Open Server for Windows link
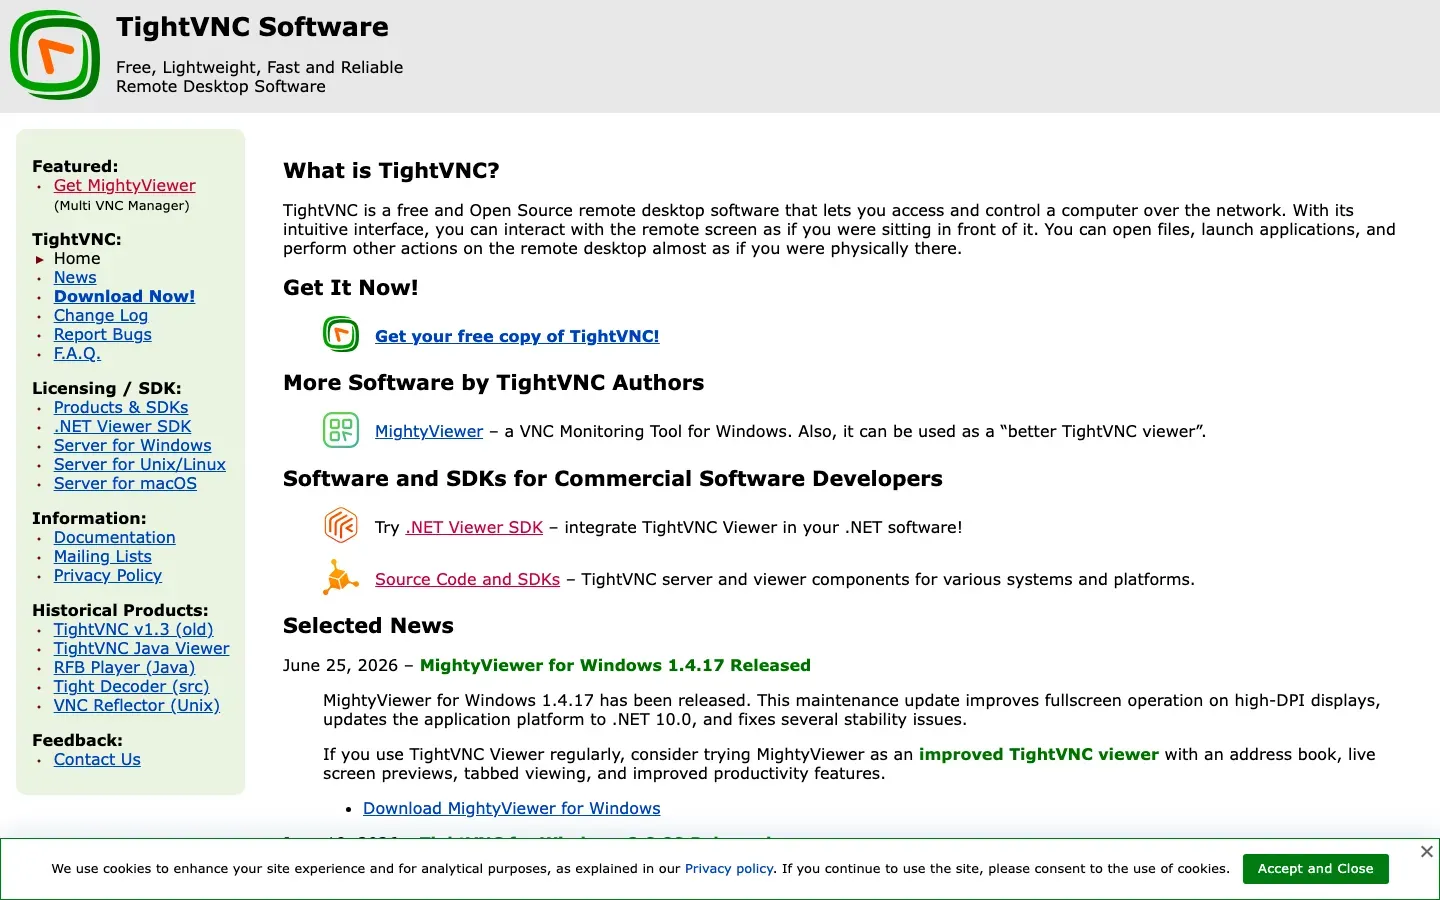Viewport: 1440px width, 900px height. point(133,445)
